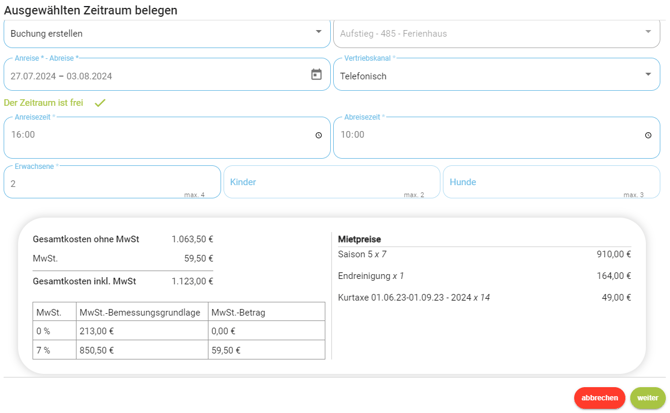This screenshot has height=413, width=670.
Task: Click the Hunde input field
Action: point(540,183)
